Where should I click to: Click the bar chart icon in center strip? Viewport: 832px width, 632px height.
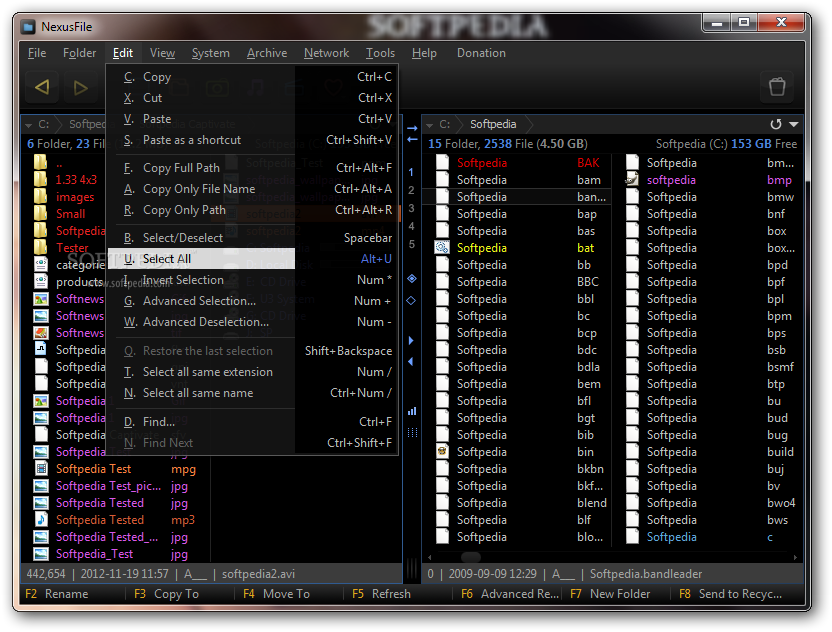point(412,411)
